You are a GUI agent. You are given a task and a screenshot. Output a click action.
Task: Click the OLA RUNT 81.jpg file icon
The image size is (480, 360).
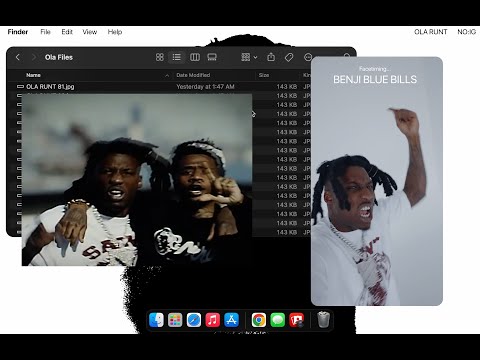coord(20,87)
